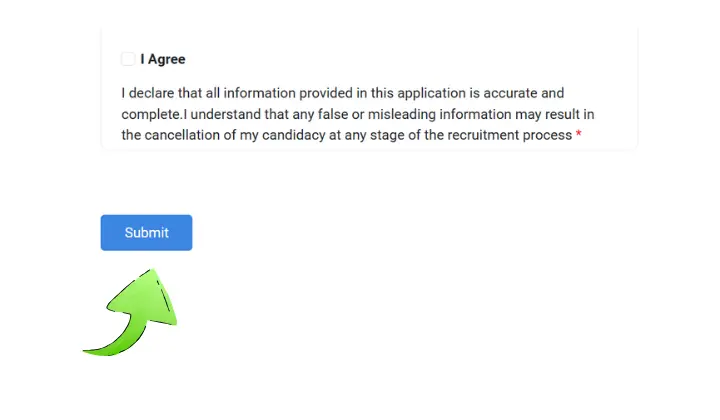
Task: Click the red required asterisk
Action: pyautogui.click(x=579, y=134)
